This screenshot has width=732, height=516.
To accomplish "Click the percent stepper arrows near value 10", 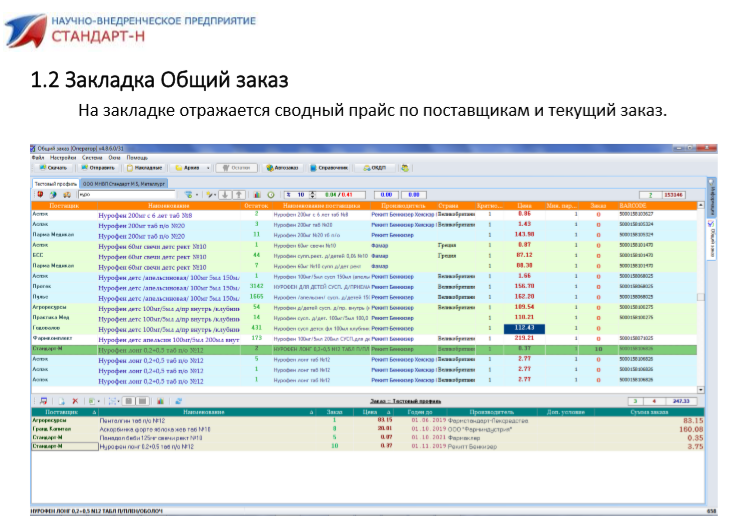I will tap(312, 195).
